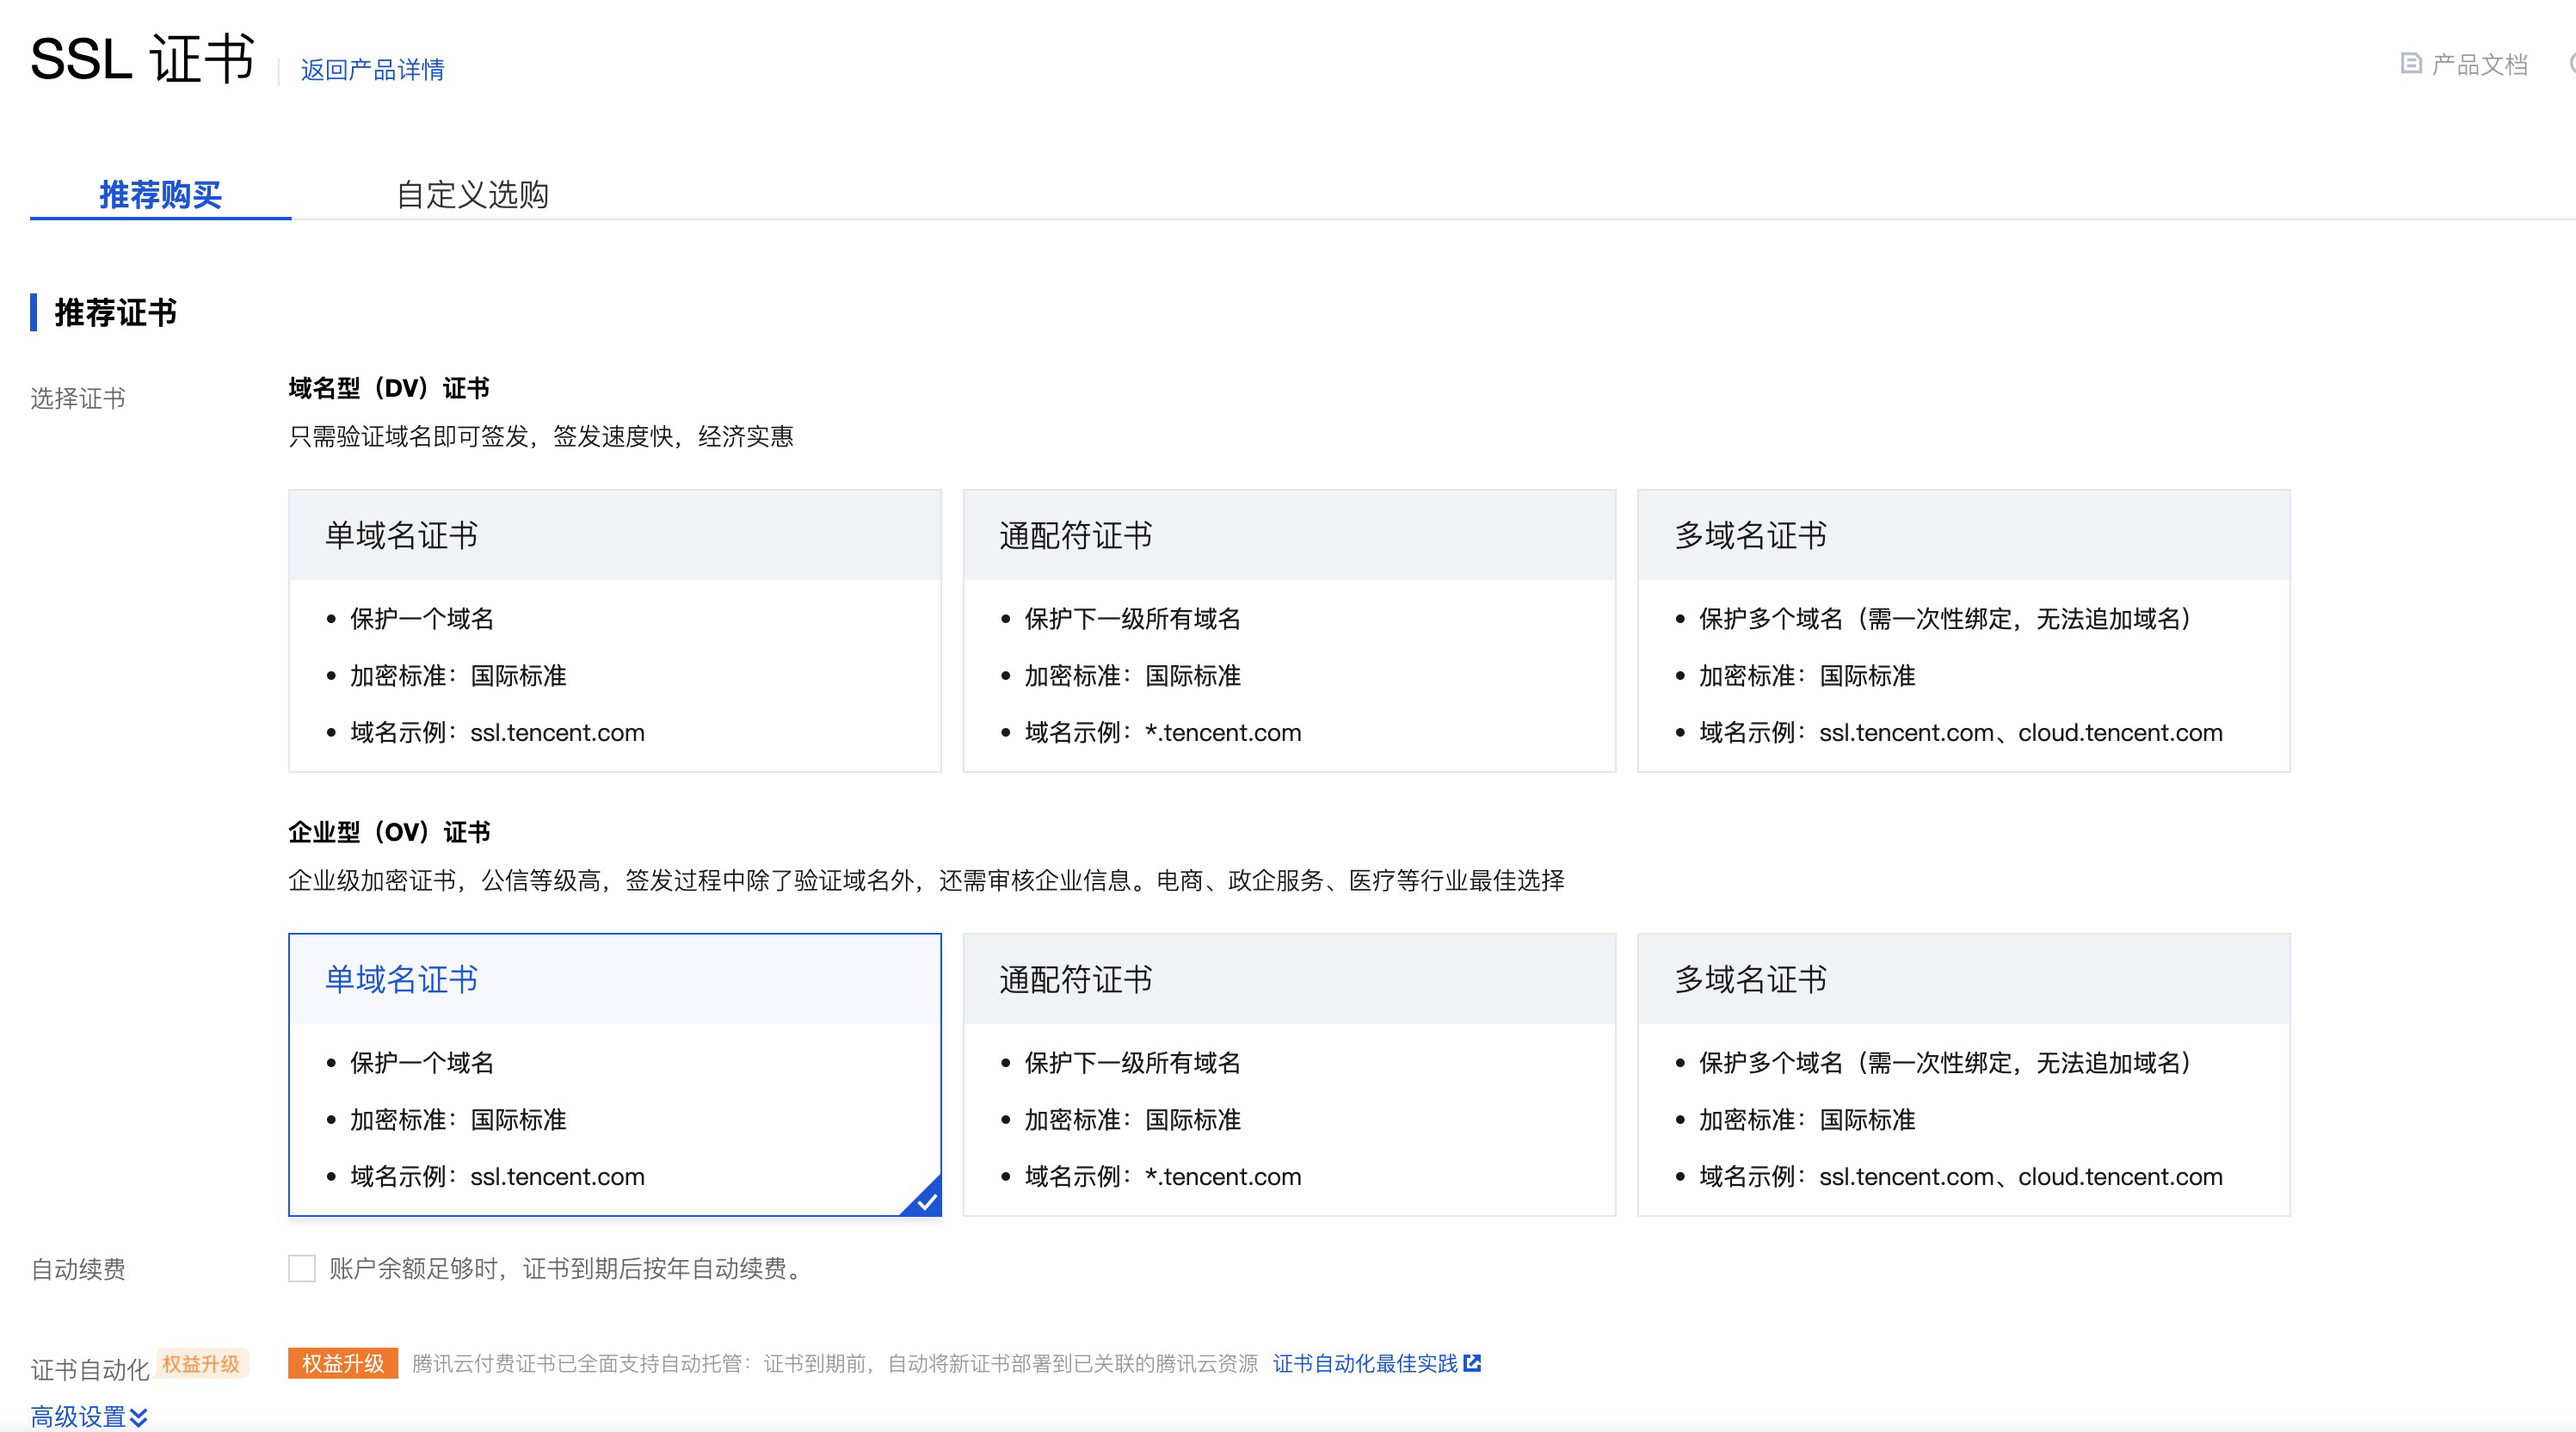Expand the 高级设置 section
The image size is (2576, 1432).
click(x=78, y=1417)
